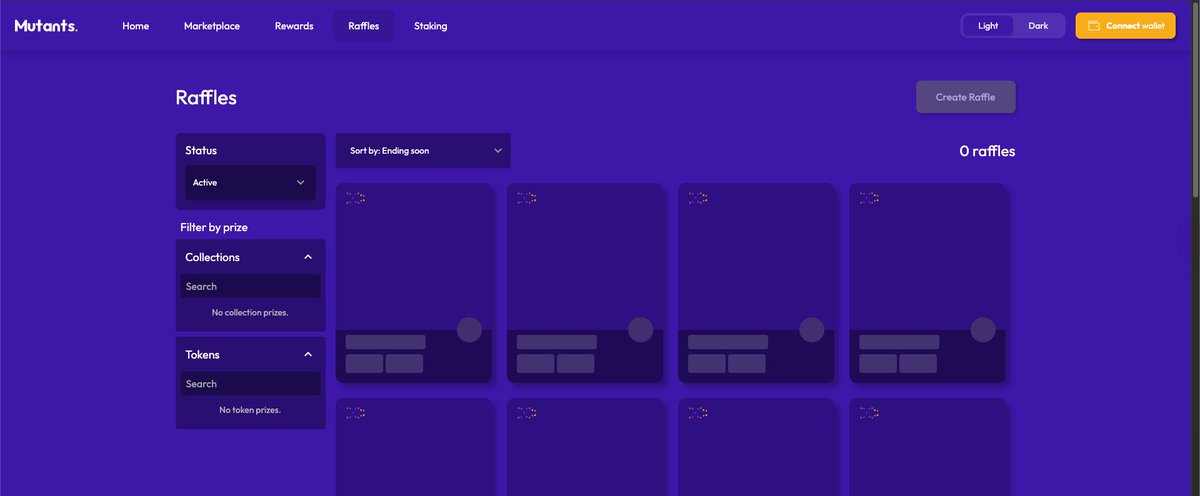Viewport: 1200px width, 496px height.
Task: Click the 'No token prizes.' text
Action: 250,410
